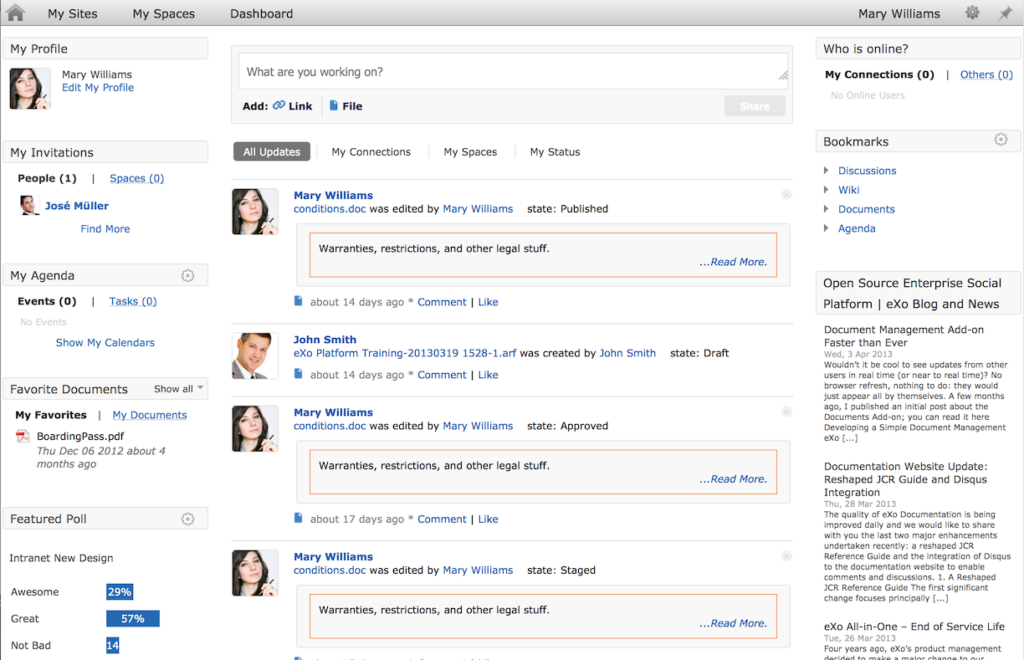This screenshot has height=660, width=1024.
Task: Dismiss the top Mary Williams activity update
Action: [789, 194]
